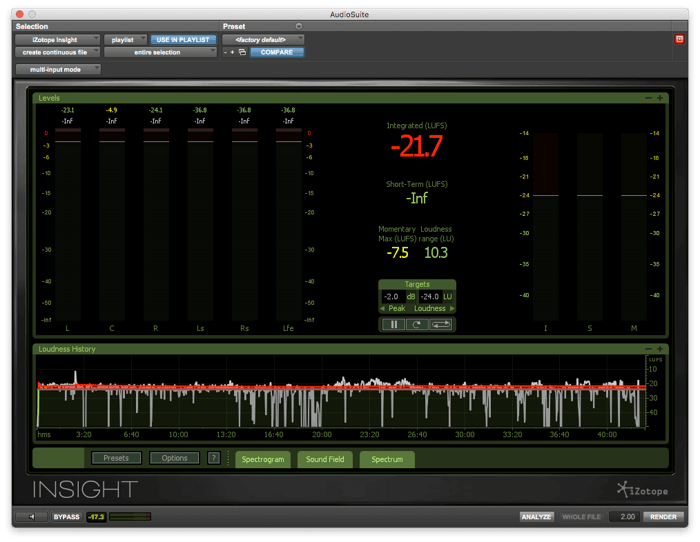This screenshot has height=542, width=700.
Task: Click the 3:20 mark in loudness history
Action: pos(83,434)
